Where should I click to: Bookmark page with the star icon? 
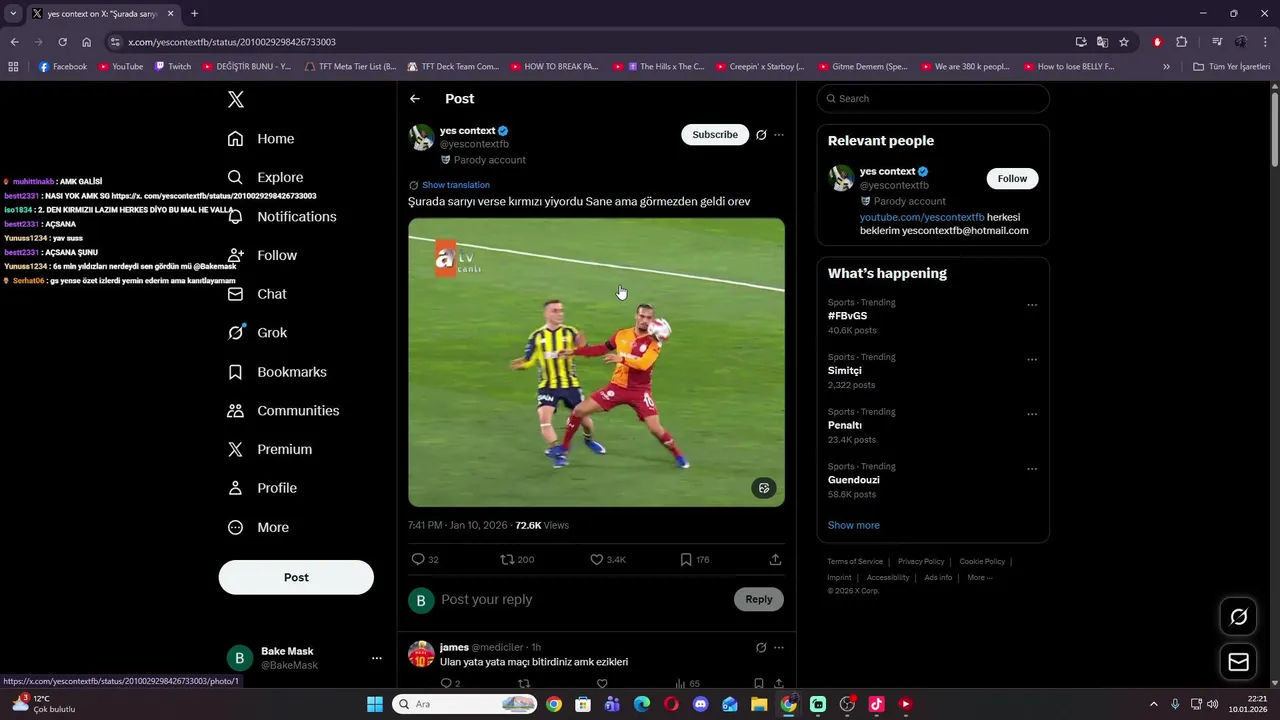[1124, 42]
